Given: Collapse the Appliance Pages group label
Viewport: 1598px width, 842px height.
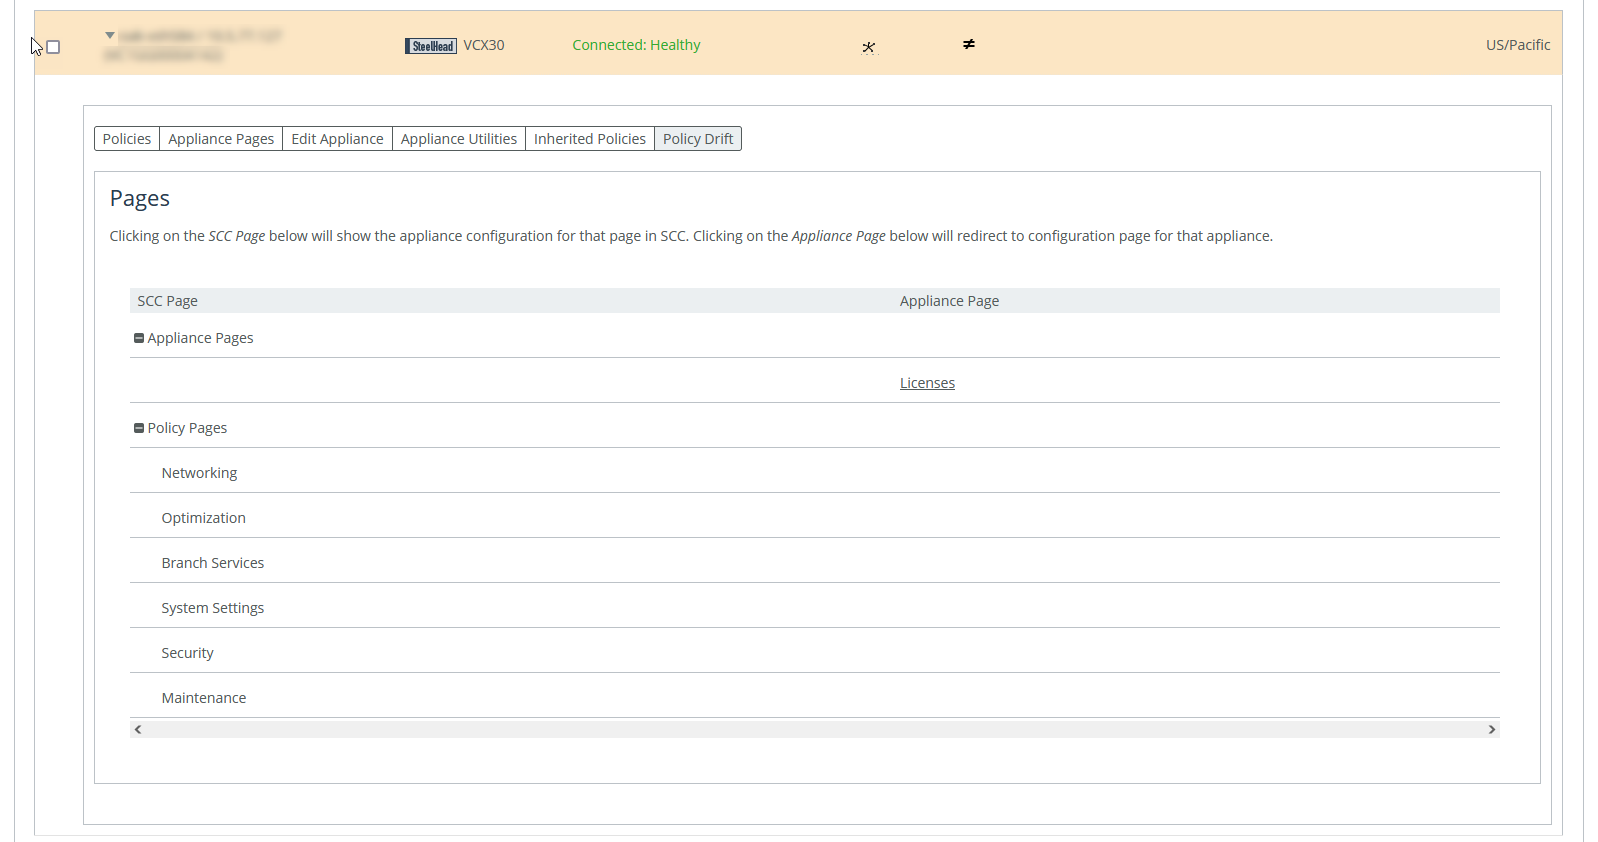Looking at the screenshot, I should [200, 338].
